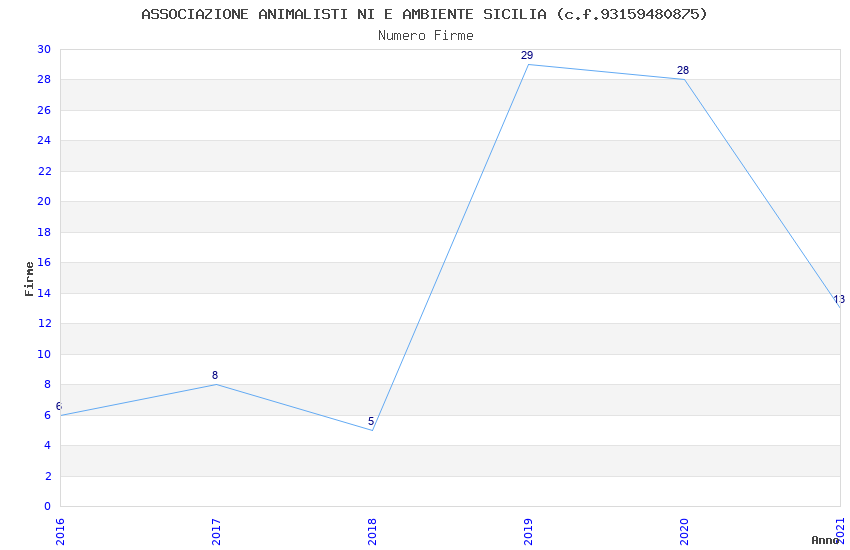
Task: Click the y-axis tick value 4
Action: 48,445
